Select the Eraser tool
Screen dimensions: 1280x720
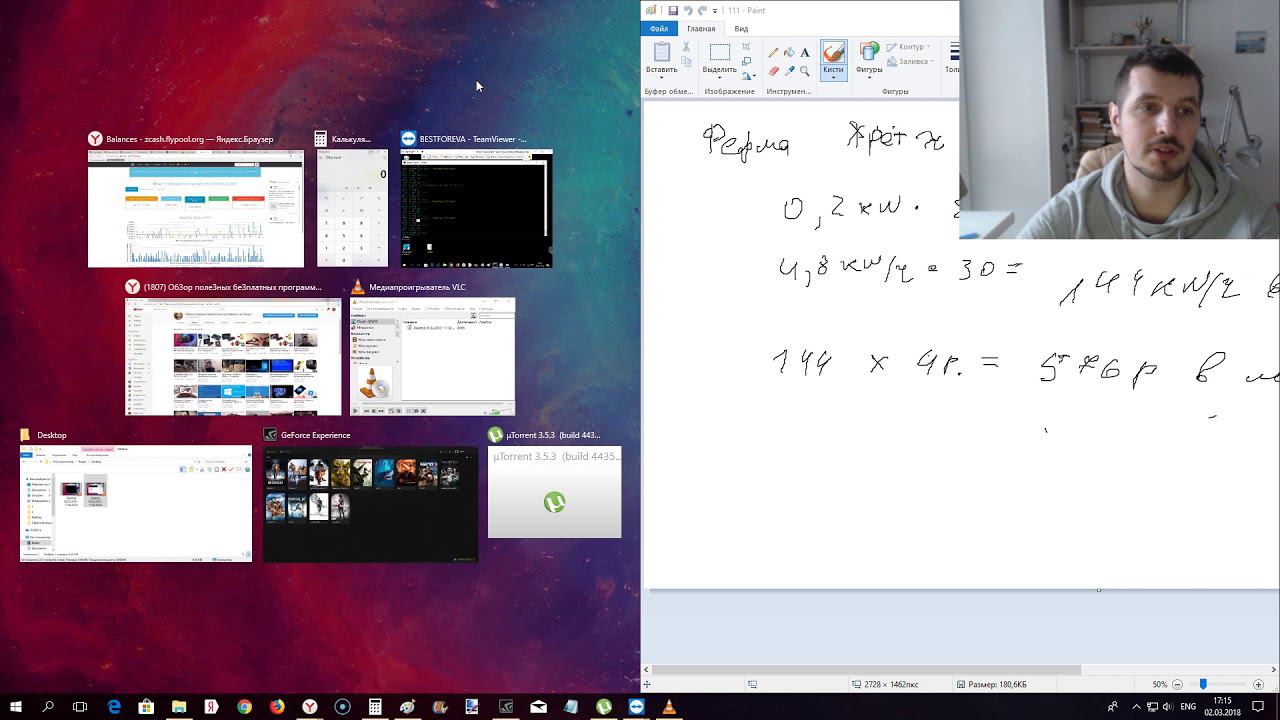pyautogui.click(x=773, y=72)
